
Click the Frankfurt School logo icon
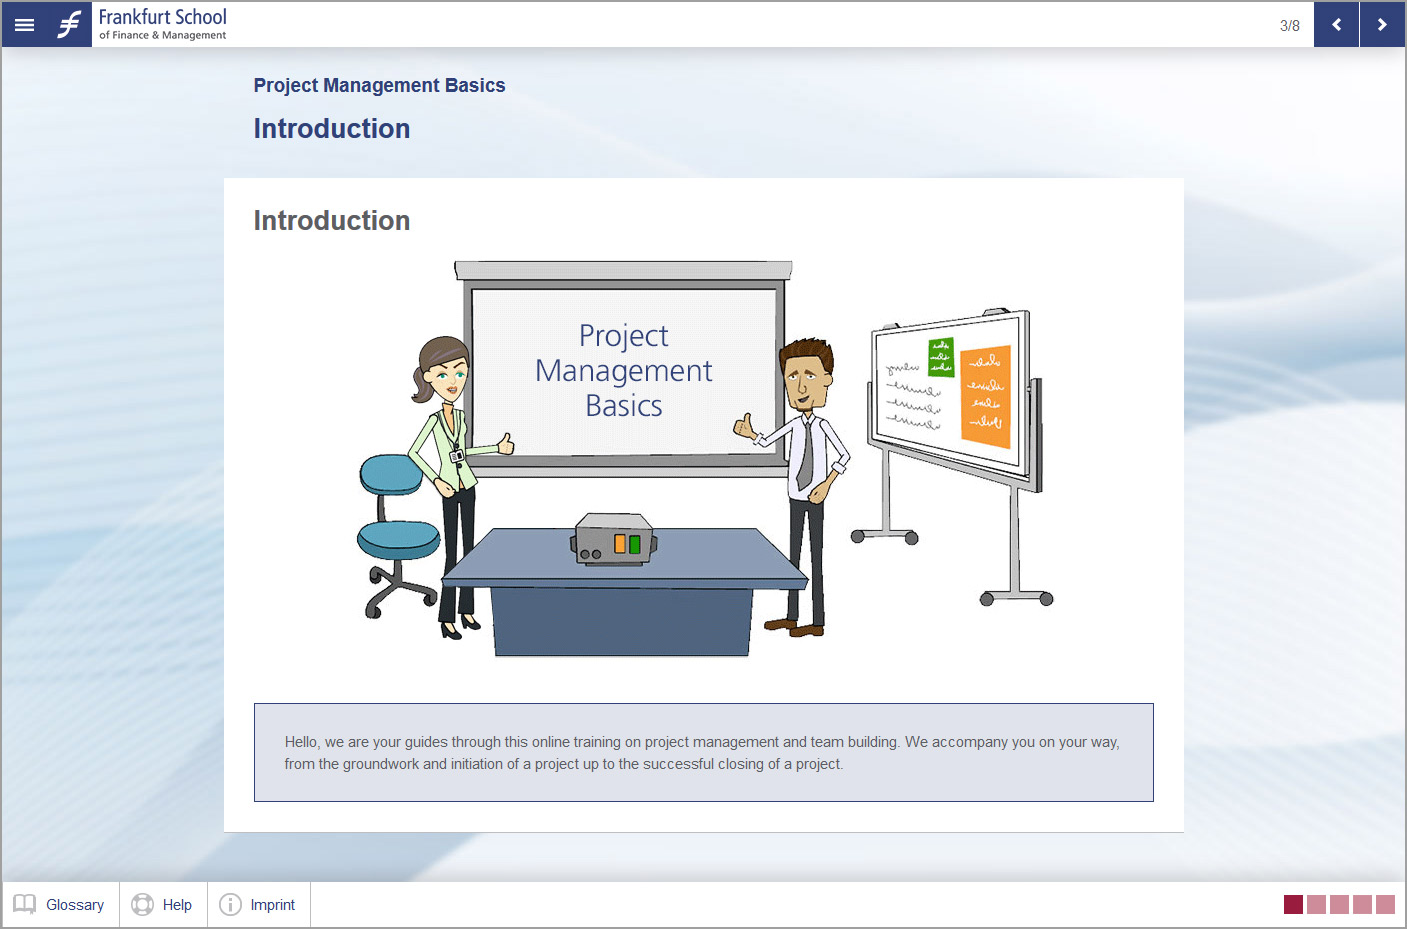click(x=70, y=25)
